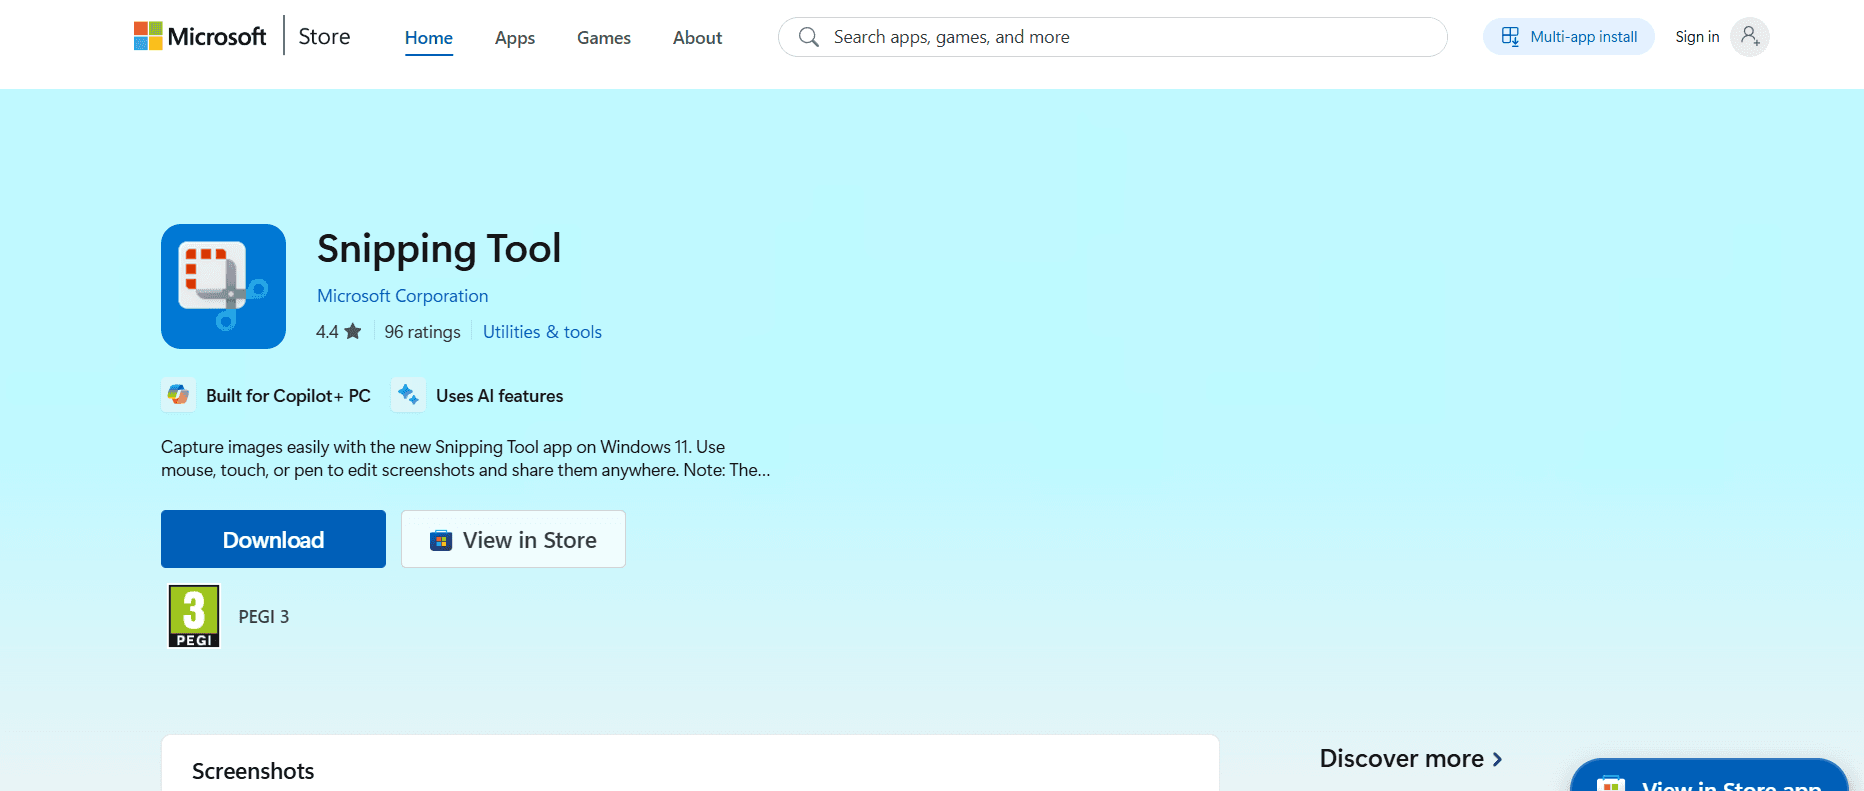Click the Sign in profile avatar icon

tap(1749, 37)
